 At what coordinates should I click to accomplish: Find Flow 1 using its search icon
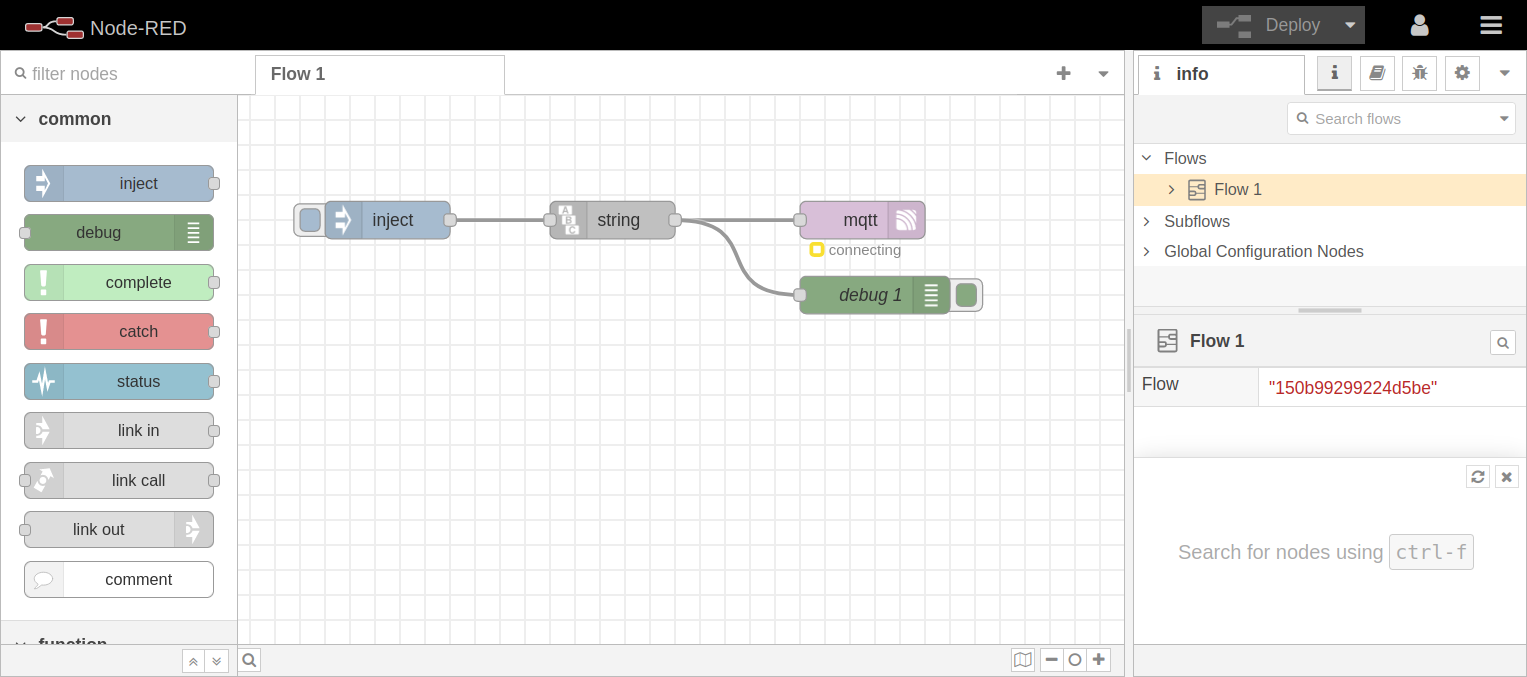pyautogui.click(x=1502, y=343)
